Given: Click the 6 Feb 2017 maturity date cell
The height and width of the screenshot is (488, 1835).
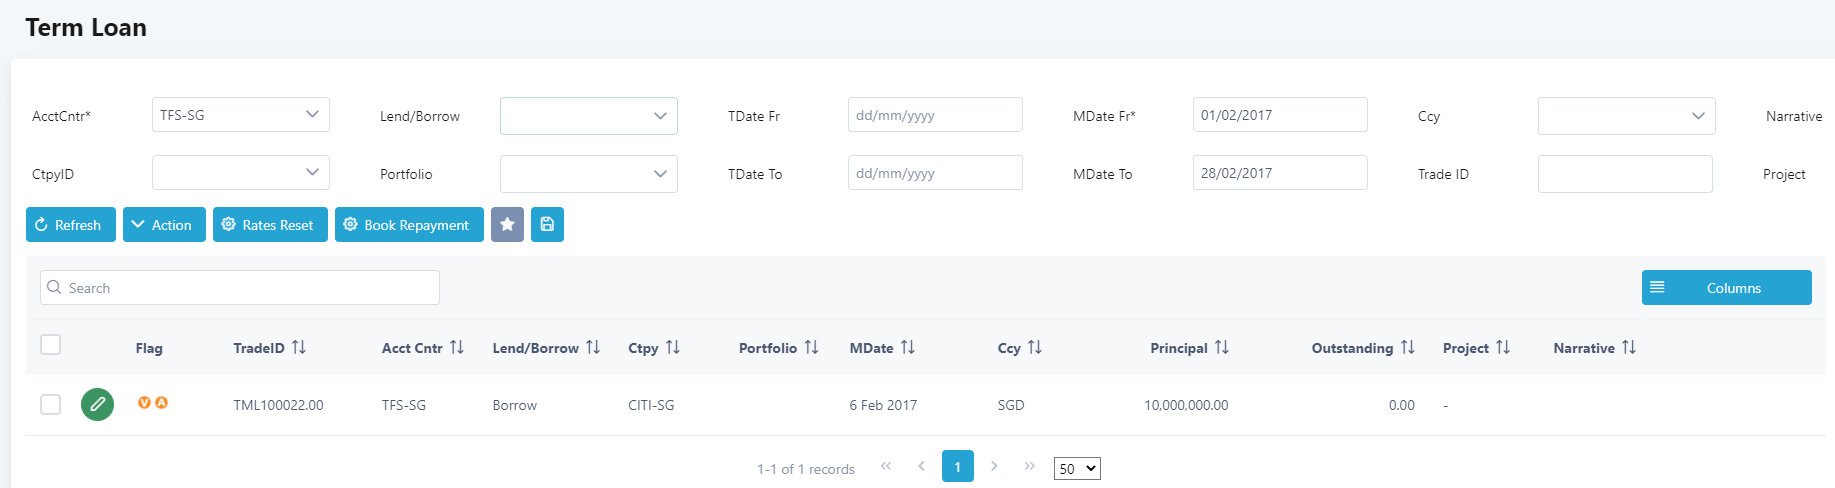Looking at the screenshot, I should (x=883, y=405).
